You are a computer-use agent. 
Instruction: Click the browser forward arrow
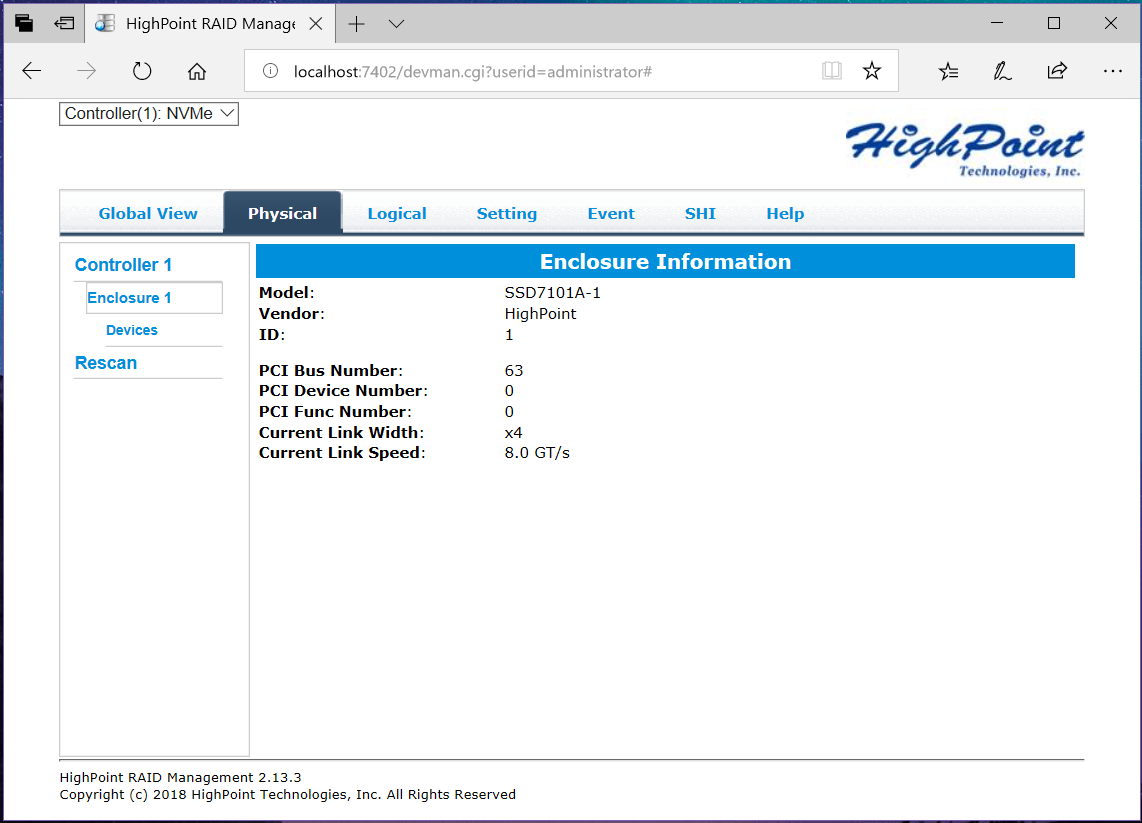87,71
